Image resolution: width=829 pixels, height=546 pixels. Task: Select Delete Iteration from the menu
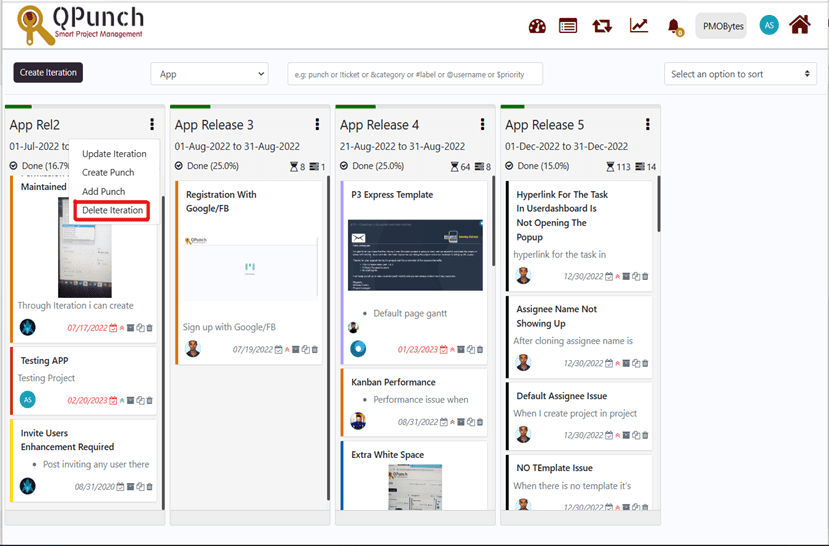112,210
